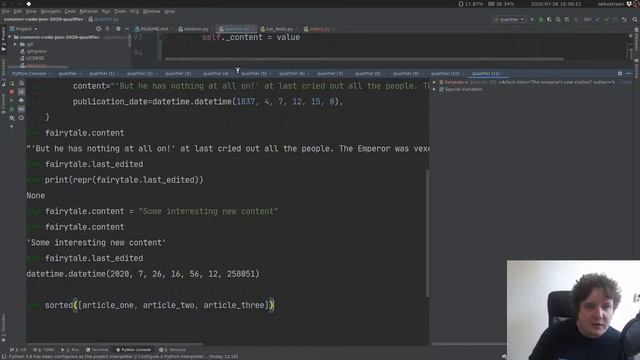
Task: Open the Project panel gear settings
Action: (x=118, y=29)
